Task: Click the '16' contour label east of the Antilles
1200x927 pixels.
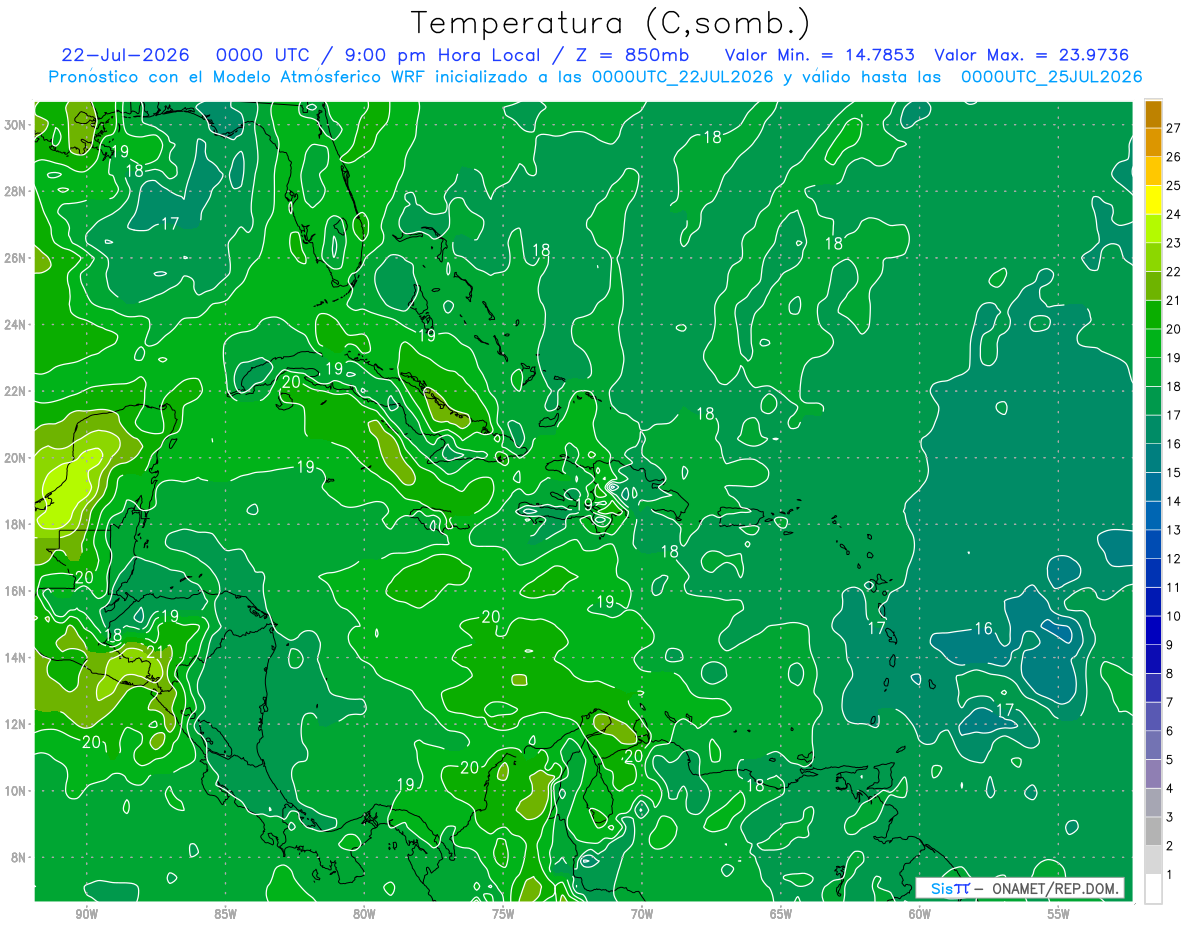Action: click(983, 628)
